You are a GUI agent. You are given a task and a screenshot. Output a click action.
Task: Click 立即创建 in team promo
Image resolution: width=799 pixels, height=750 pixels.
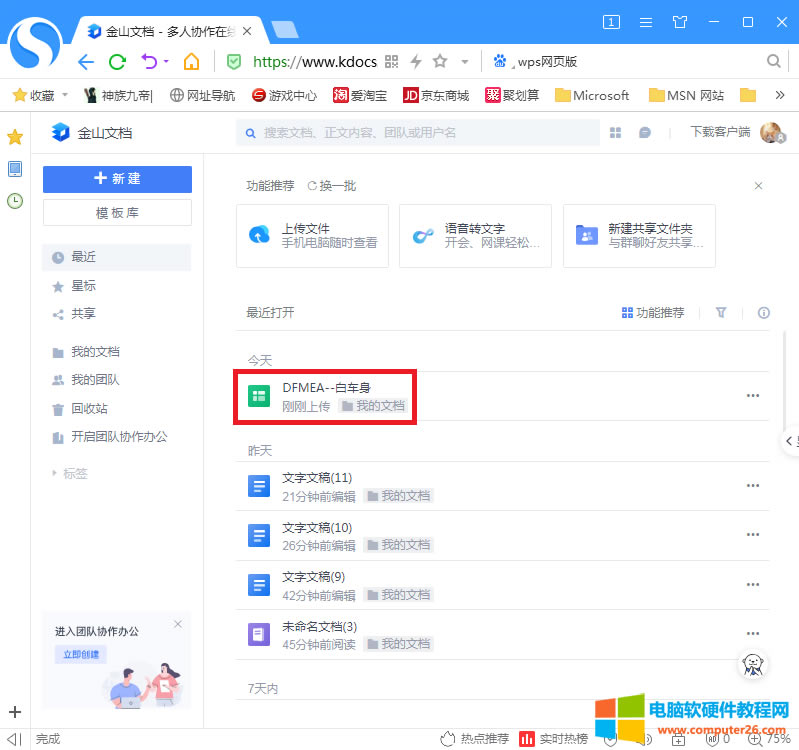coord(80,654)
